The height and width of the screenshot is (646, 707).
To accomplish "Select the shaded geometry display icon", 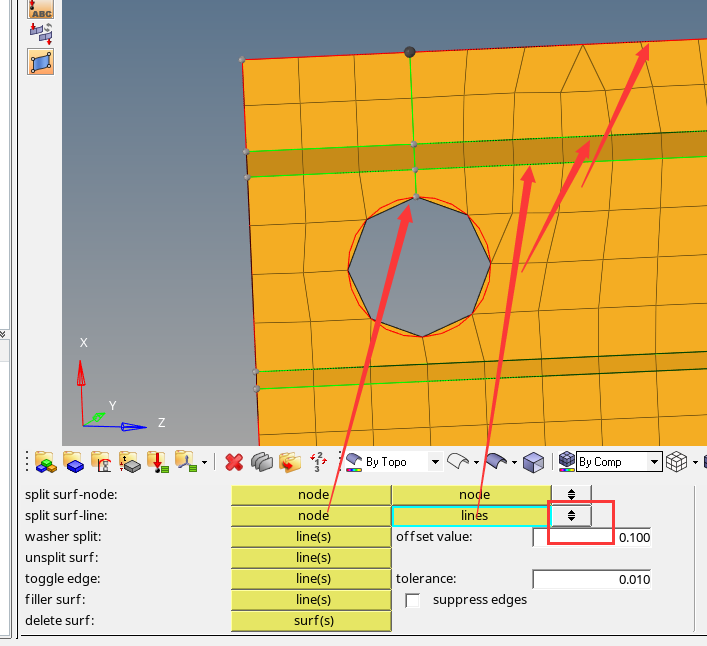I will pyautogui.click(x=496, y=462).
